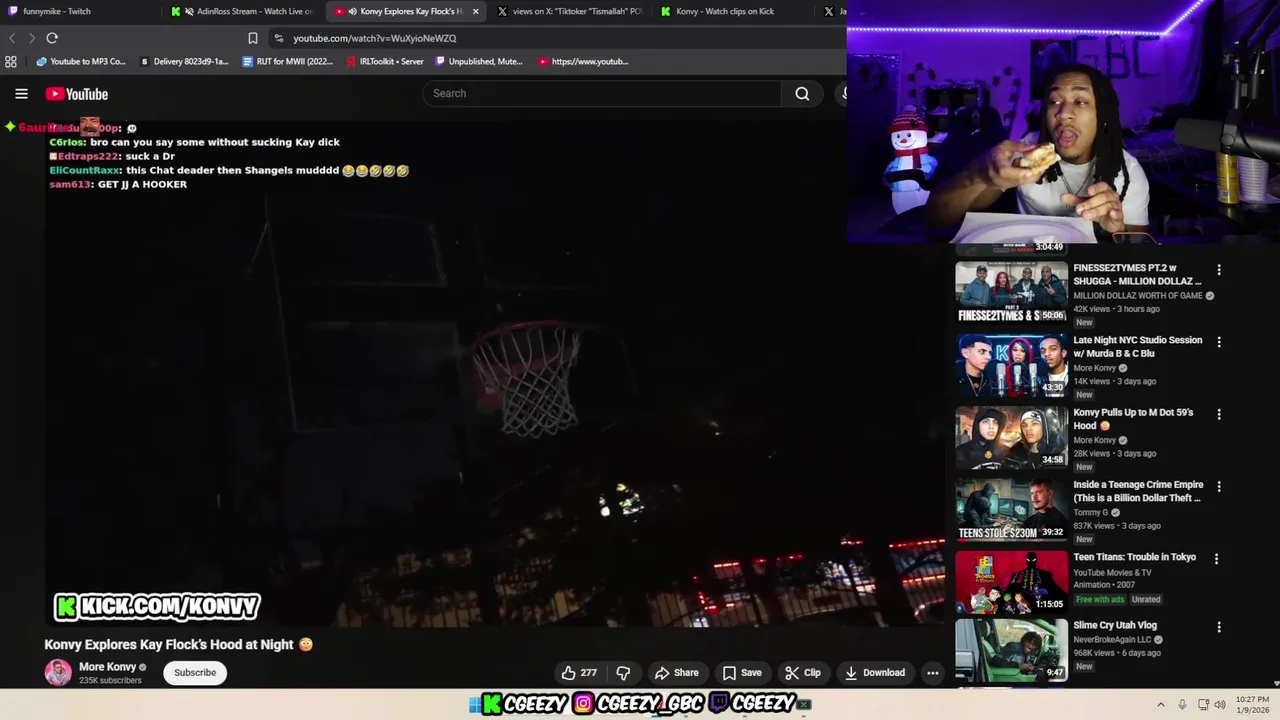Open Konvy Pulls Up to M Dot 59's Hood title
The width and height of the screenshot is (1280, 720).
pyautogui.click(x=1133, y=419)
